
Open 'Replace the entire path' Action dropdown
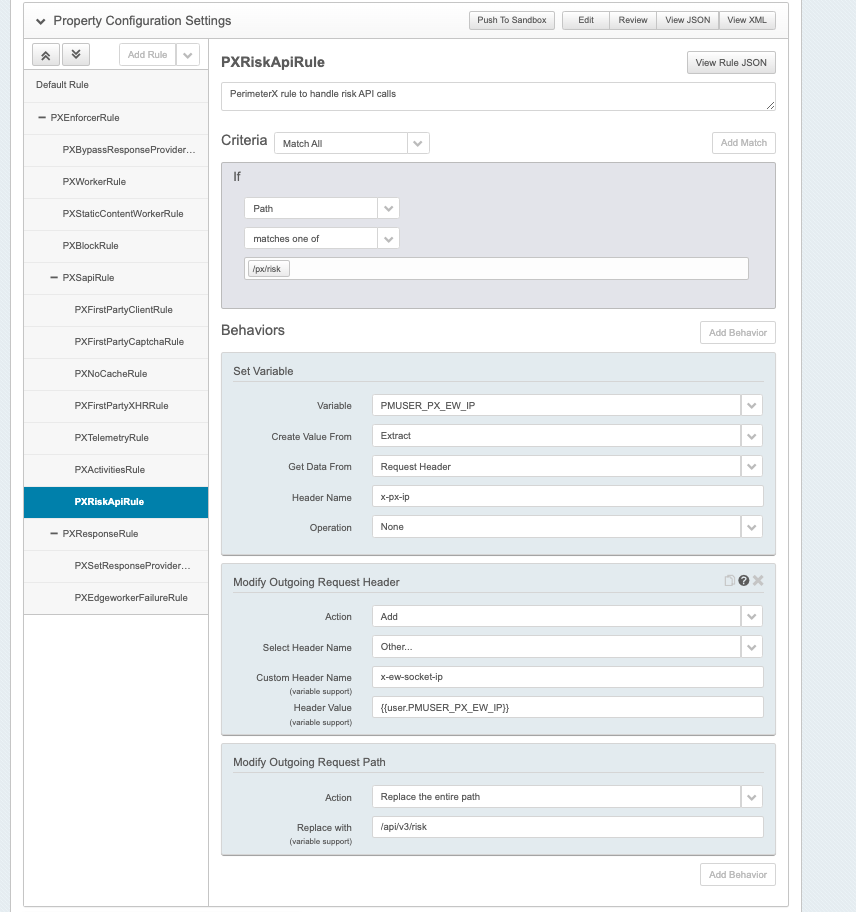pyautogui.click(x=567, y=797)
